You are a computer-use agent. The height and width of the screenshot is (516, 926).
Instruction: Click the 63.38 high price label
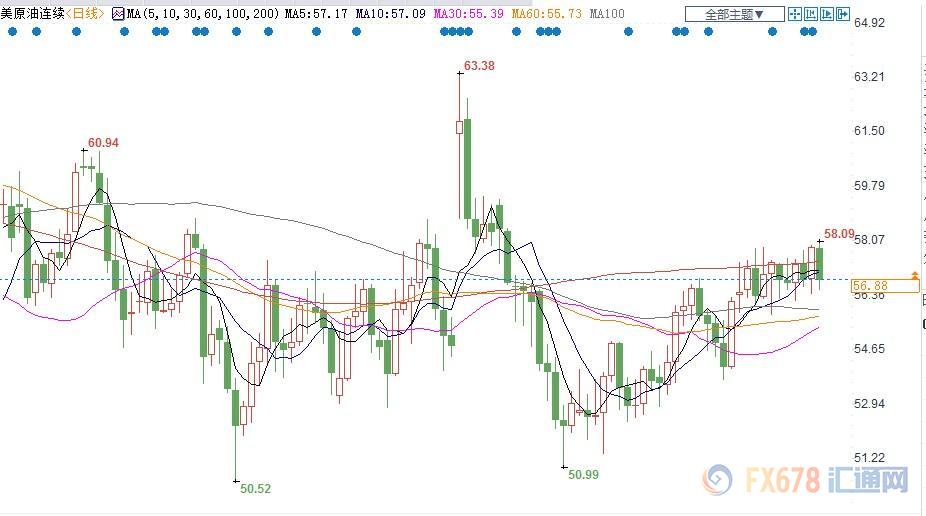[x=479, y=66]
